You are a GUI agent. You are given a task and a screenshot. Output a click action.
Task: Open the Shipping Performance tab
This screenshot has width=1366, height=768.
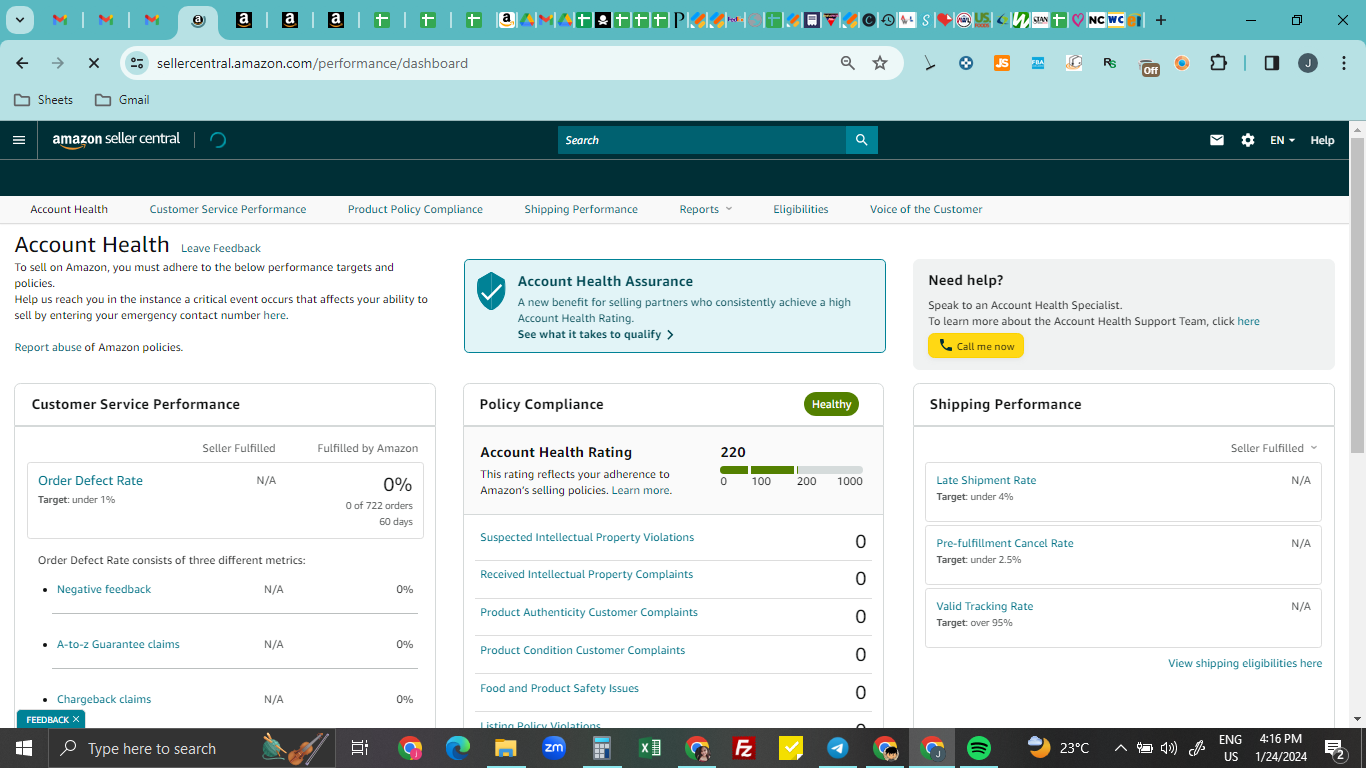pyautogui.click(x=581, y=209)
